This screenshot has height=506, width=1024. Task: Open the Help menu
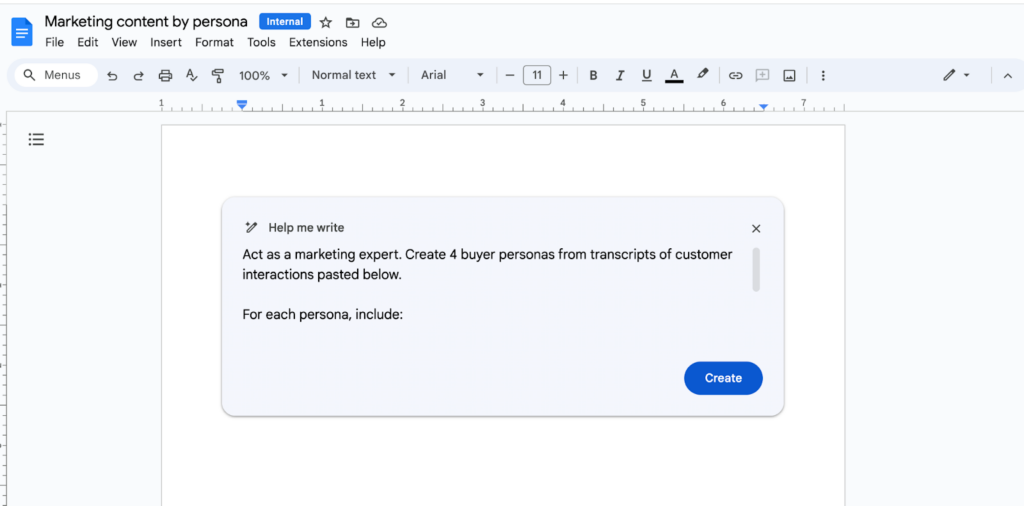[x=373, y=42]
